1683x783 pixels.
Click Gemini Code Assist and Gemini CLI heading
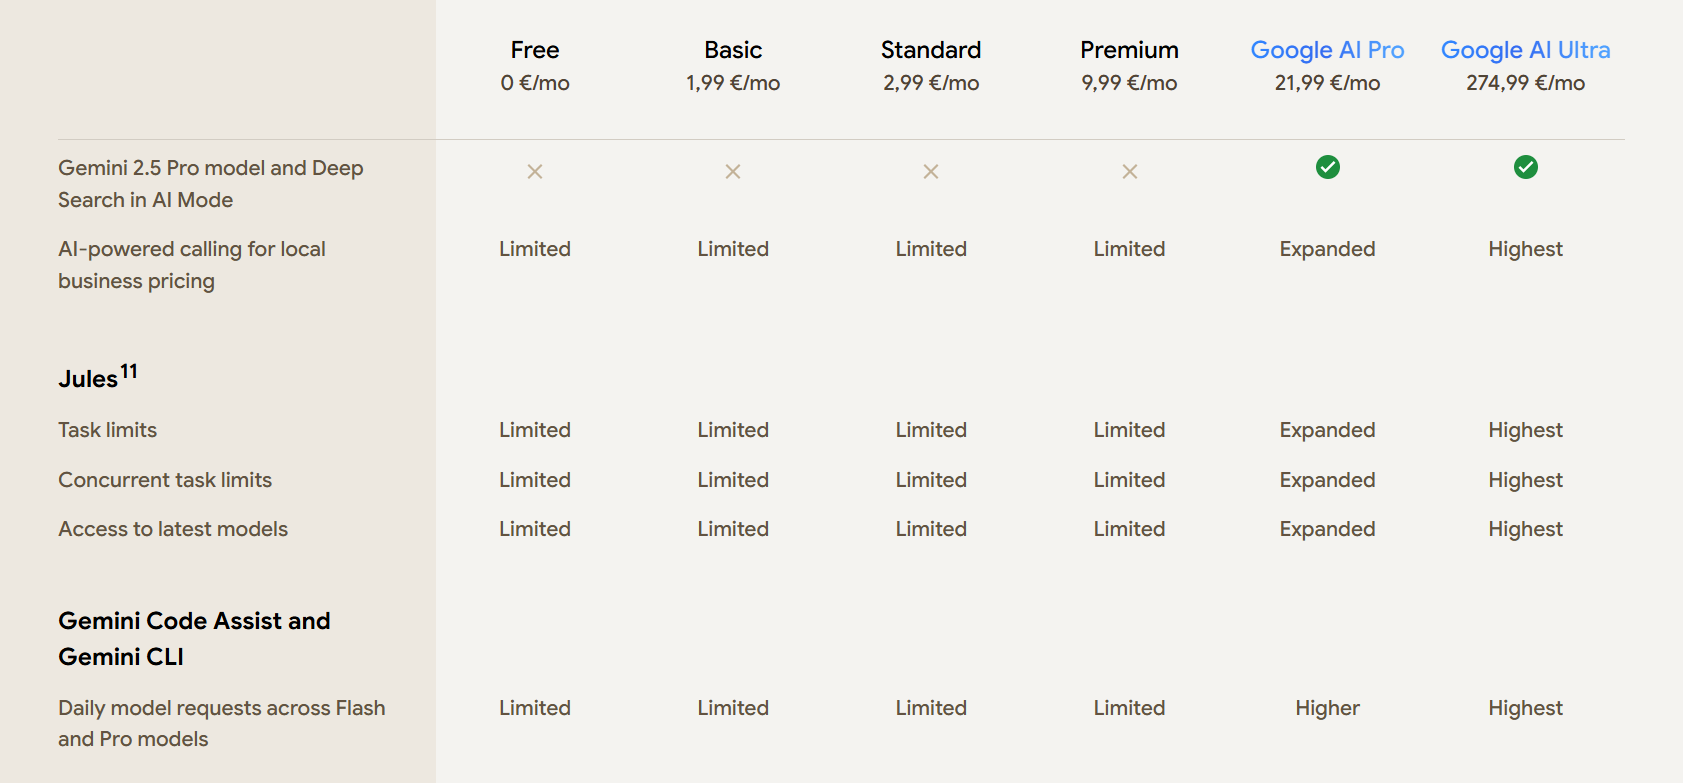click(x=194, y=638)
